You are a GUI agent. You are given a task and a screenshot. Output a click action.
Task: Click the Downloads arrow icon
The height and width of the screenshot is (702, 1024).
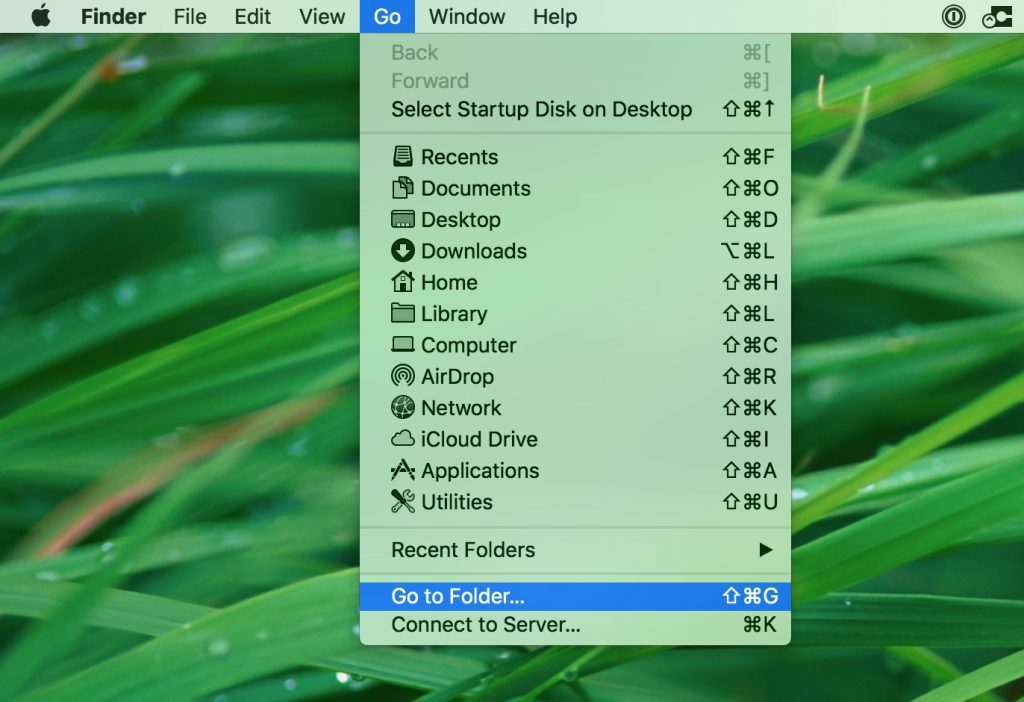pos(402,251)
